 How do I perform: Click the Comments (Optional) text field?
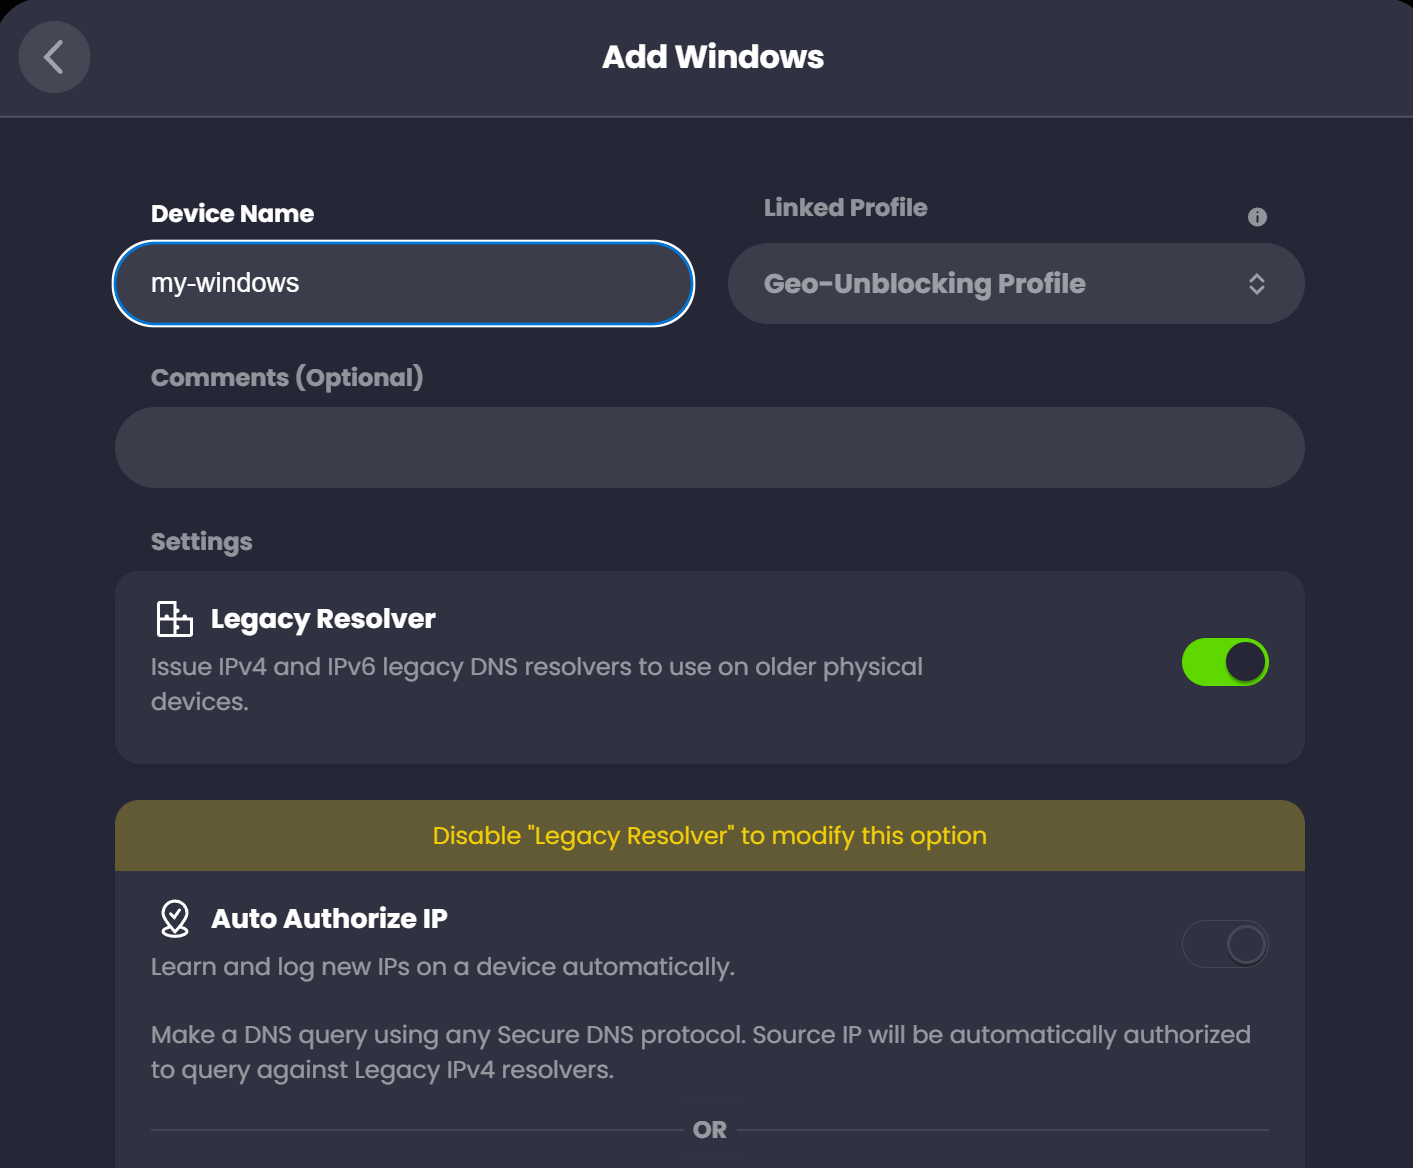click(710, 447)
